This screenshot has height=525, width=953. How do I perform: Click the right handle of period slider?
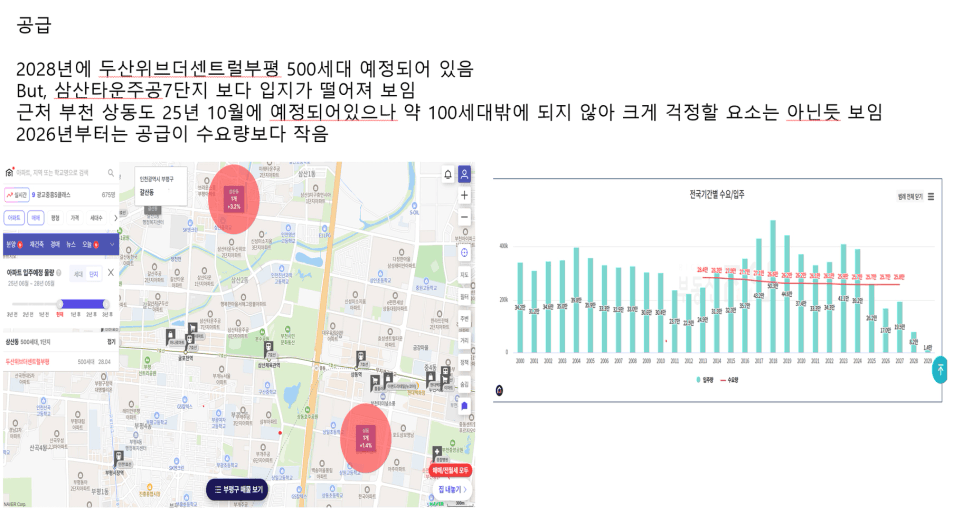point(106,303)
